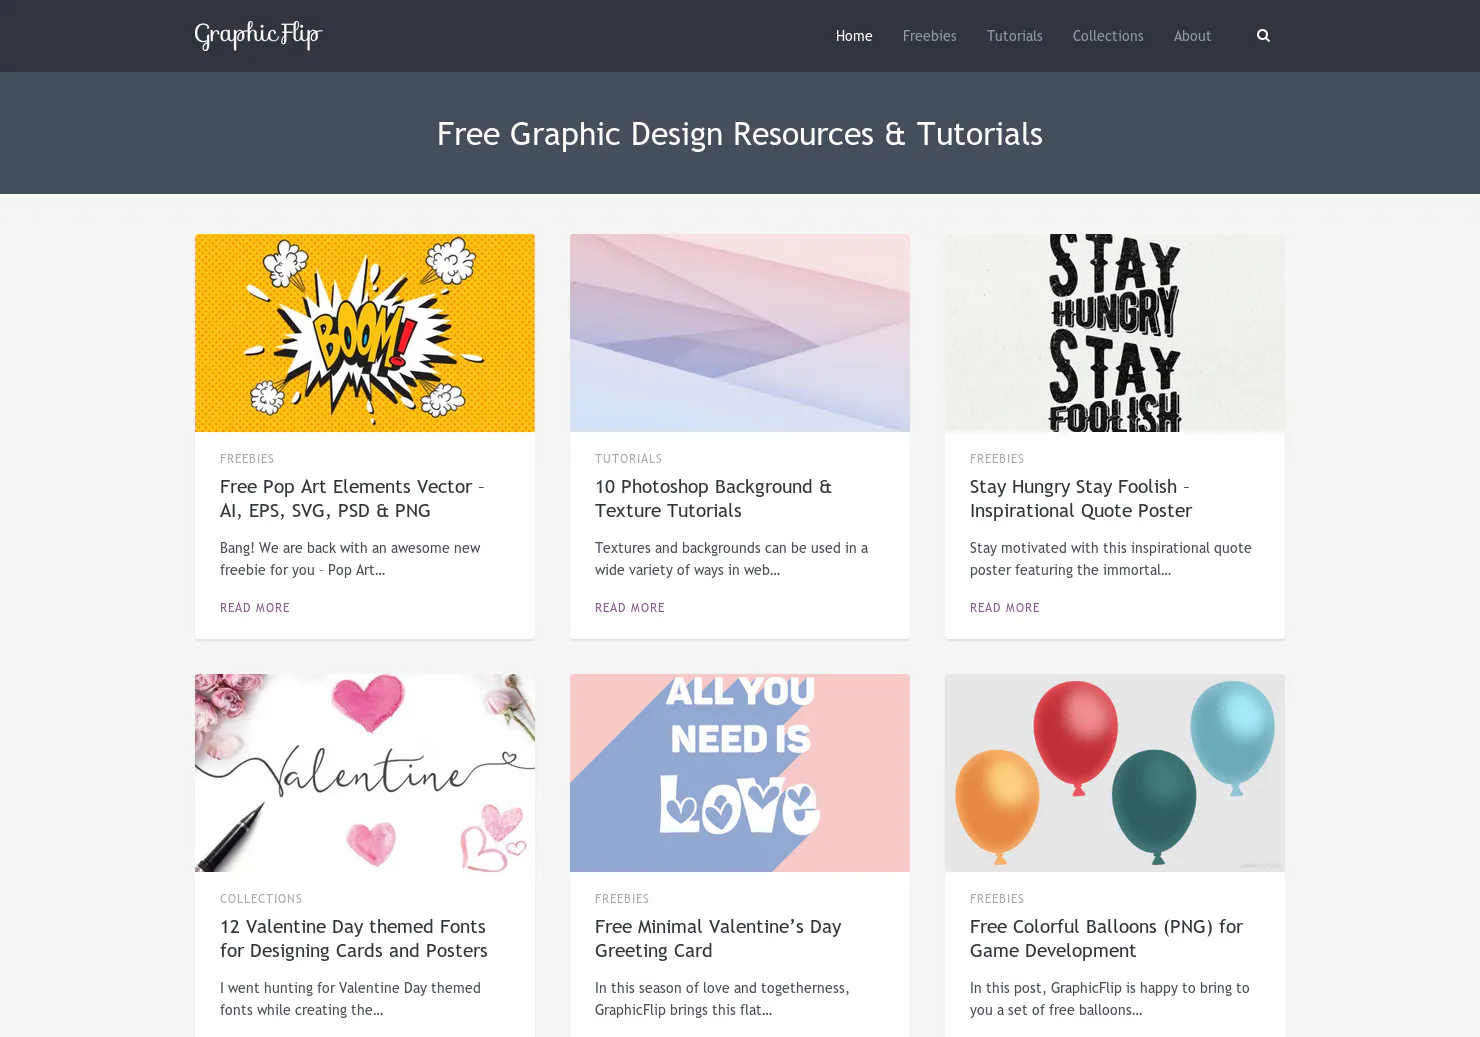Open the colorful balloons thumbnail
1480x1037 pixels.
coord(1115,773)
